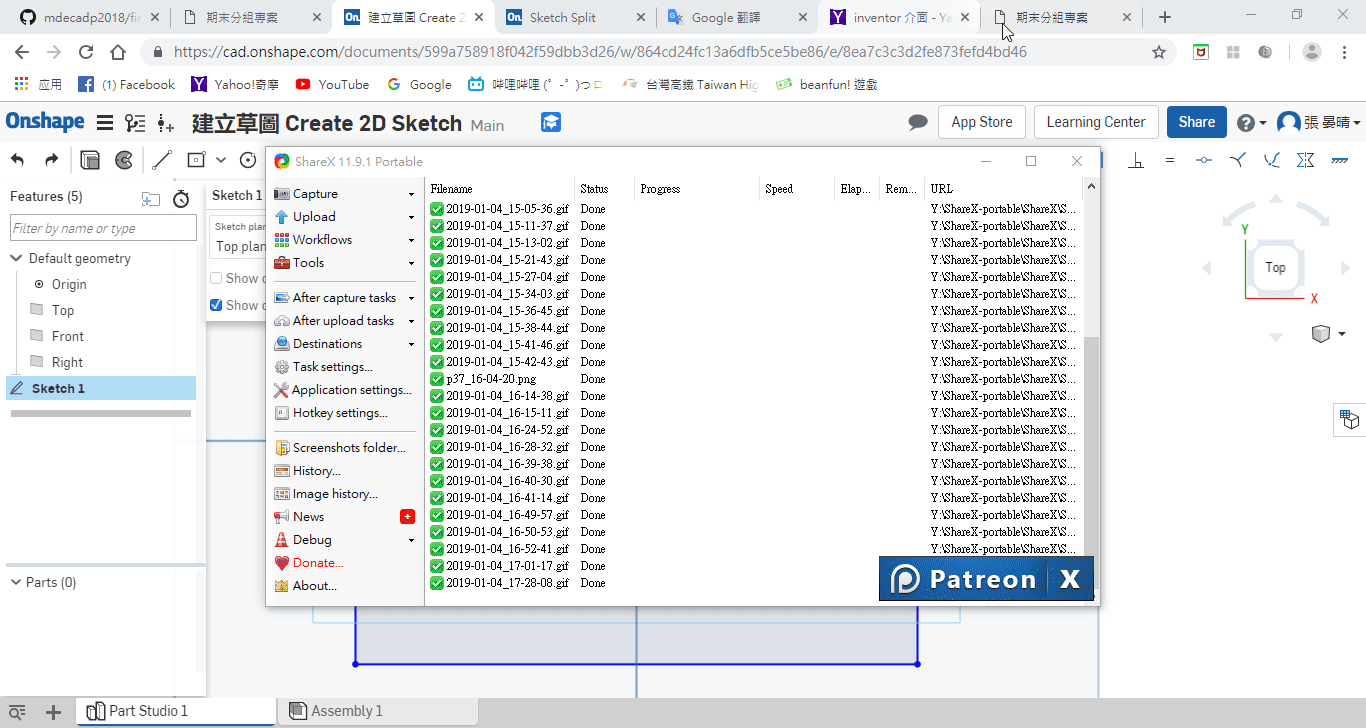This screenshot has width=1366, height=728.
Task: Click the tab manager icon at bottom left
Action: (x=17, y=712)
